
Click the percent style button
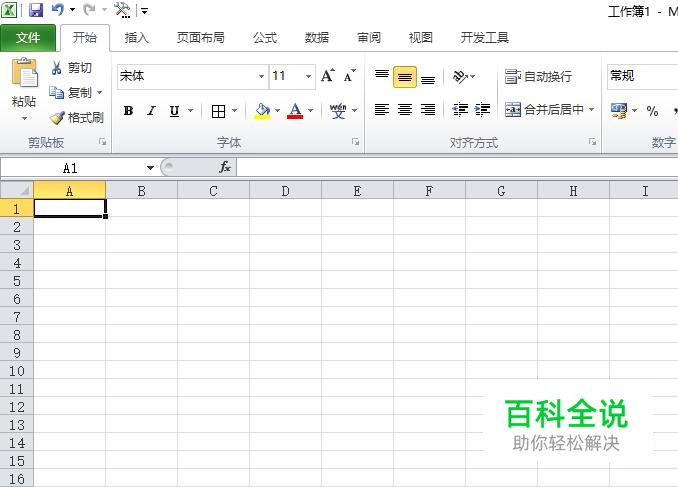click(x=652, y=111)
